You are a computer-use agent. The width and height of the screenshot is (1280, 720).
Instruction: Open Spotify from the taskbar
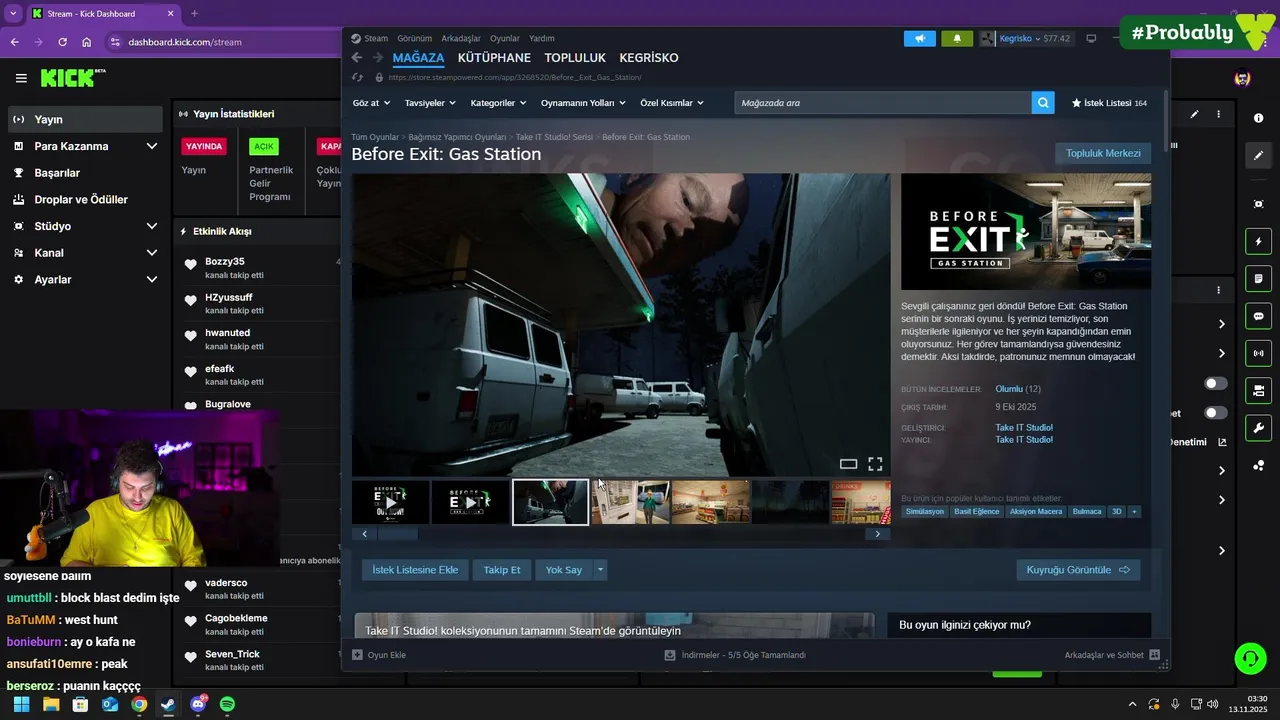pos(227,704)
